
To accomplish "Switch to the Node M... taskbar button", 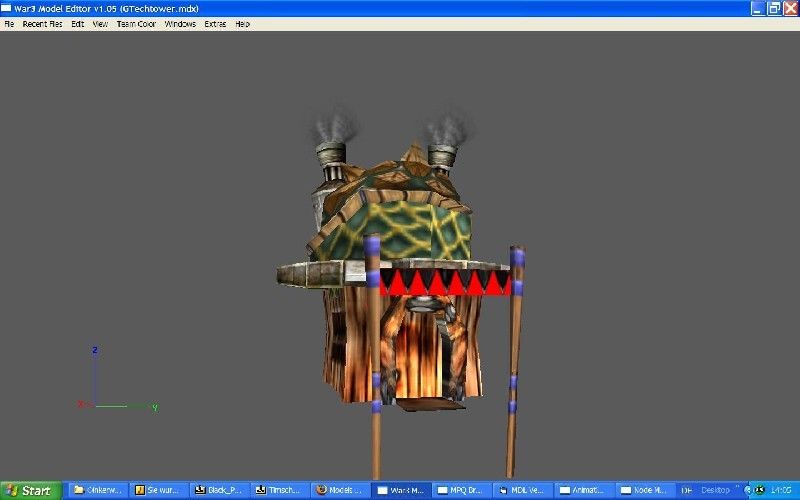I will [x=644, y=490].
